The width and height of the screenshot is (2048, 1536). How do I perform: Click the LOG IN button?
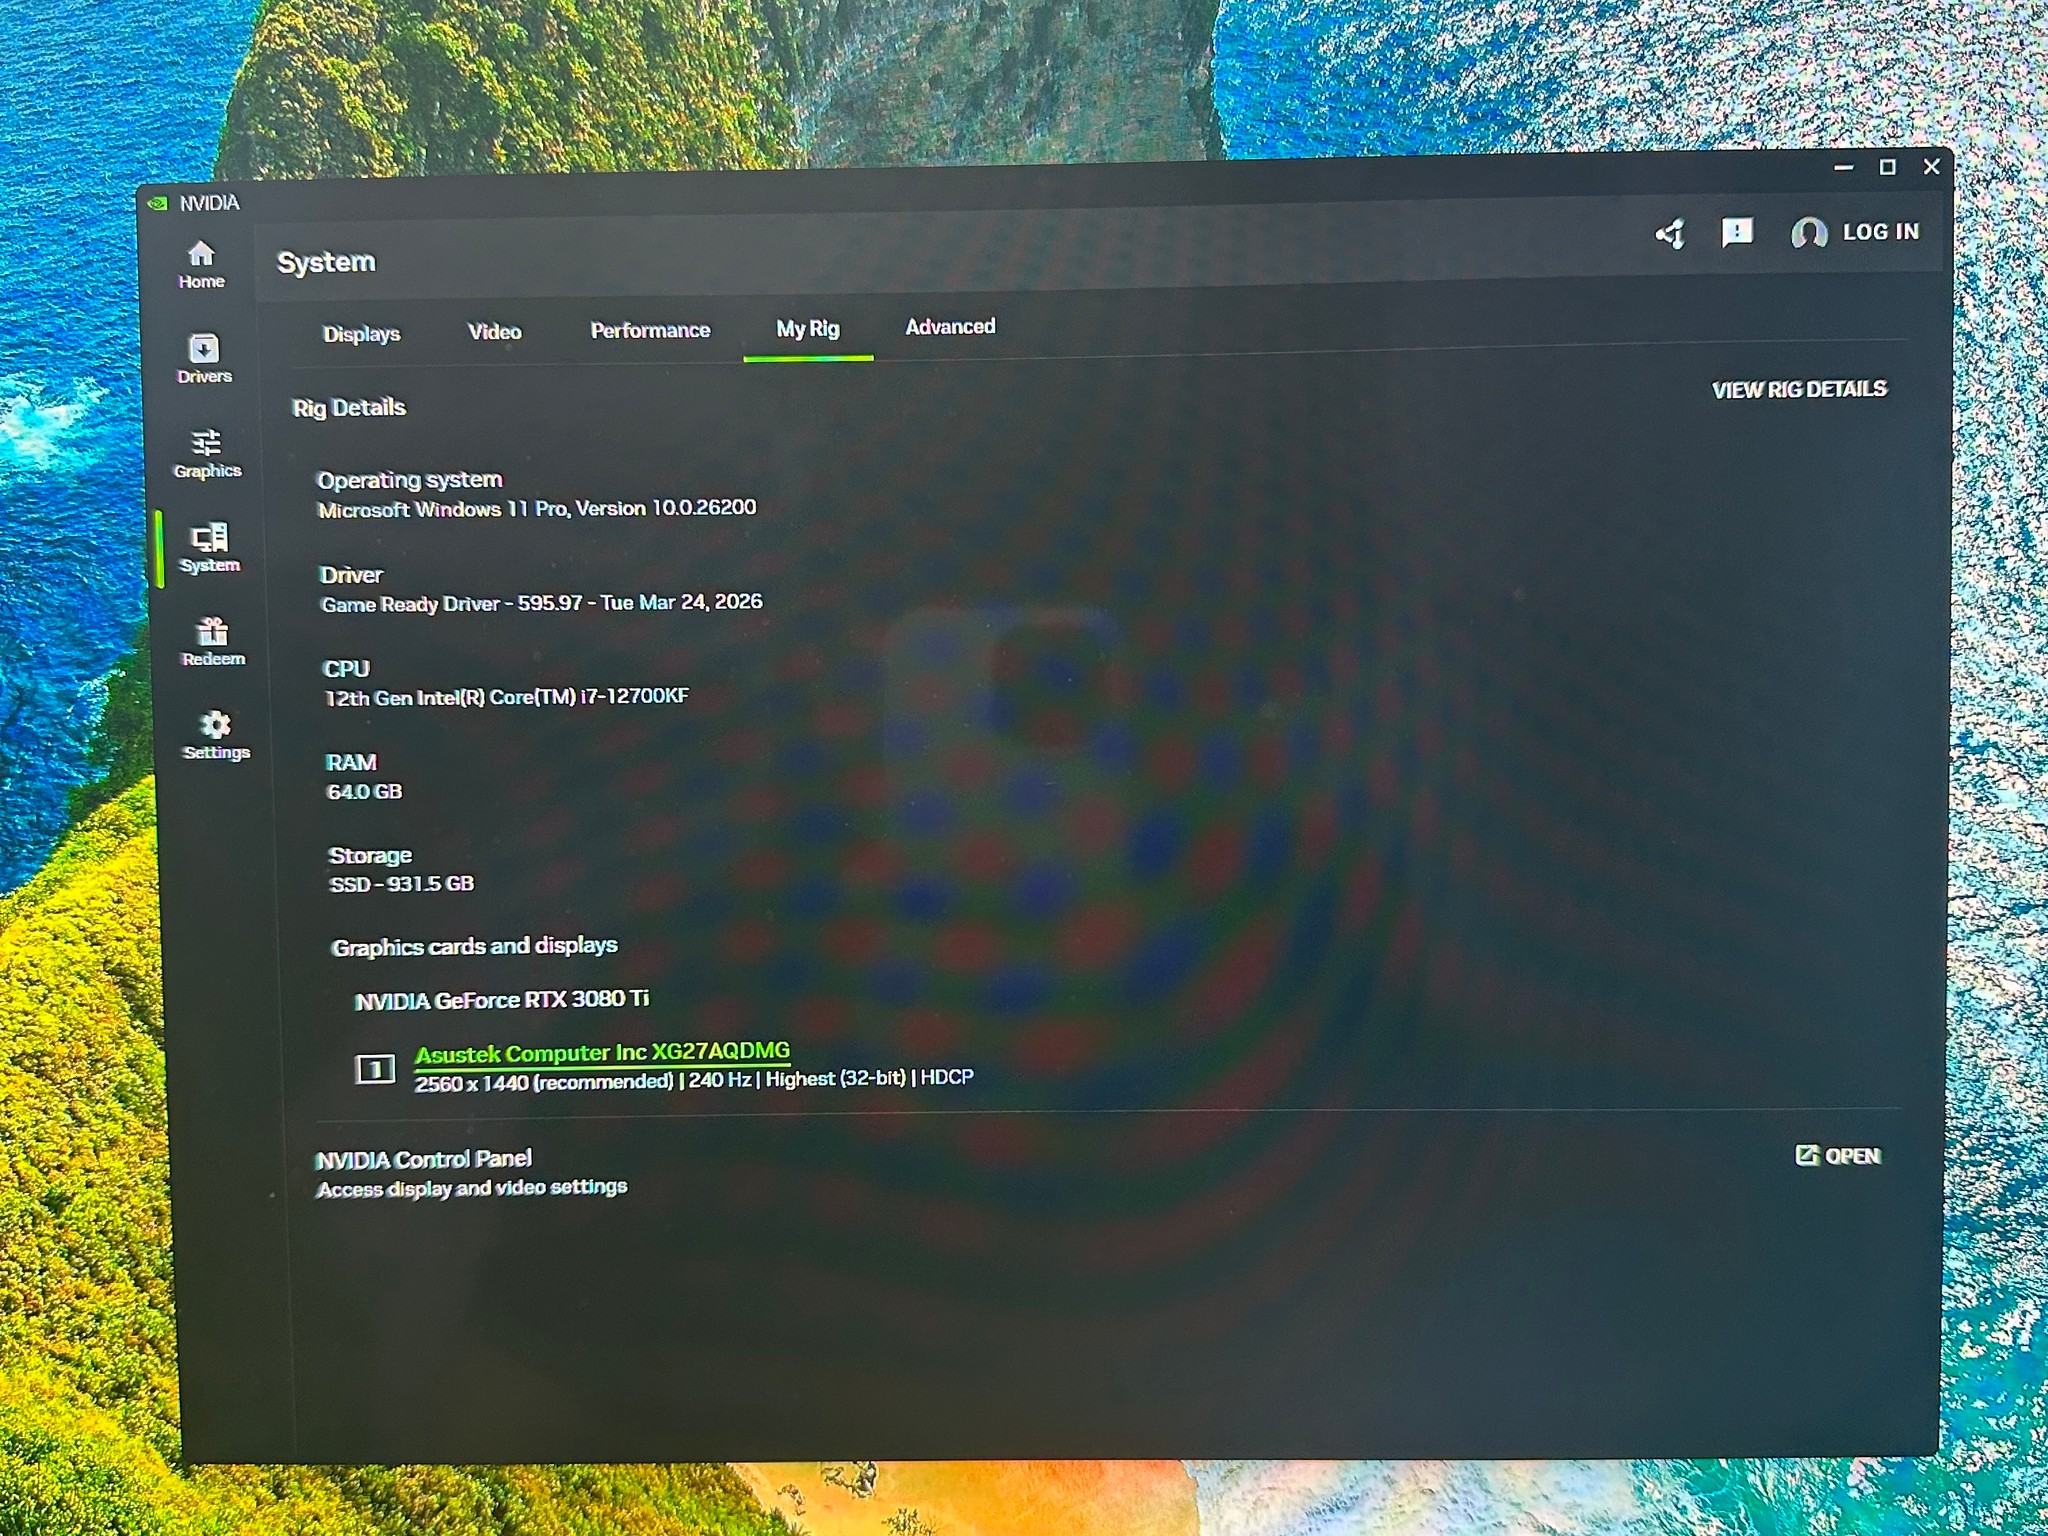[x=1881, y=232]
